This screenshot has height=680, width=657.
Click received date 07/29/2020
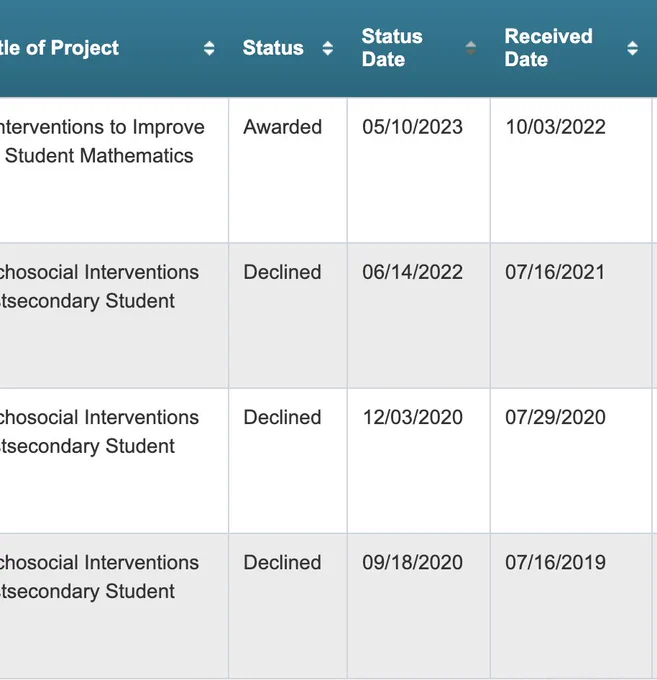tap(556, 417)
